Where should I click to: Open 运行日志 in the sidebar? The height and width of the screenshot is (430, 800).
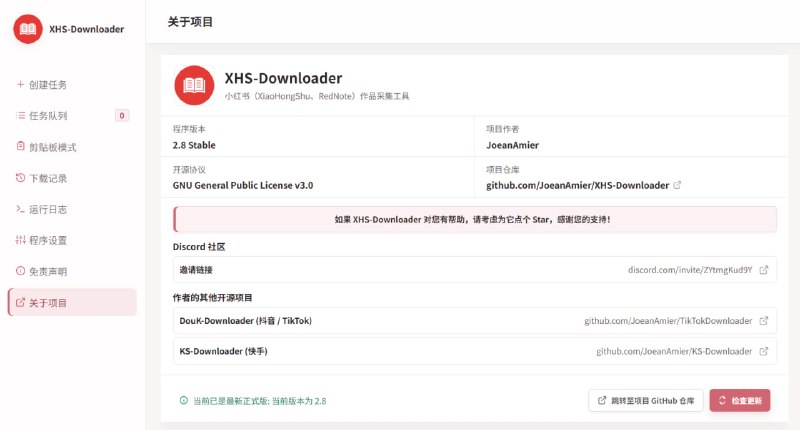pyautogui.click(x=72, y=209)
